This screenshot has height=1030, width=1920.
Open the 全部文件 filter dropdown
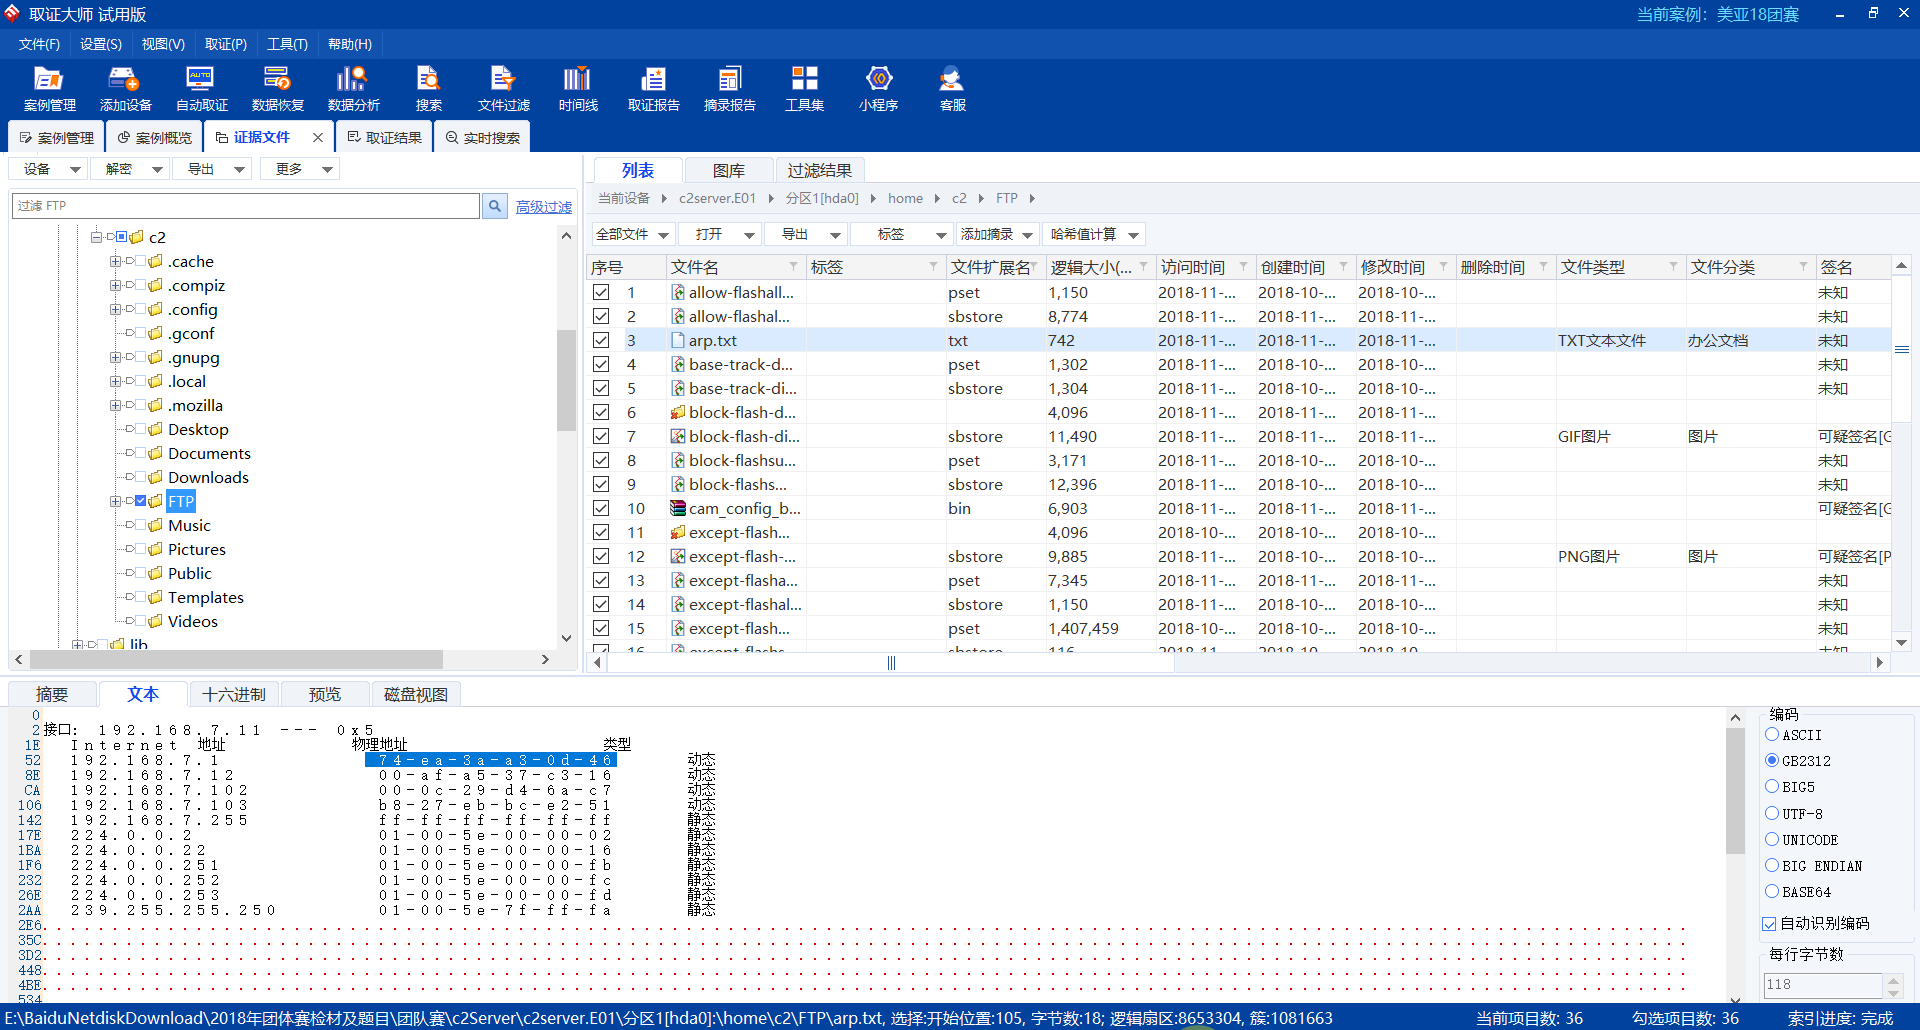[x=632, y=234]
